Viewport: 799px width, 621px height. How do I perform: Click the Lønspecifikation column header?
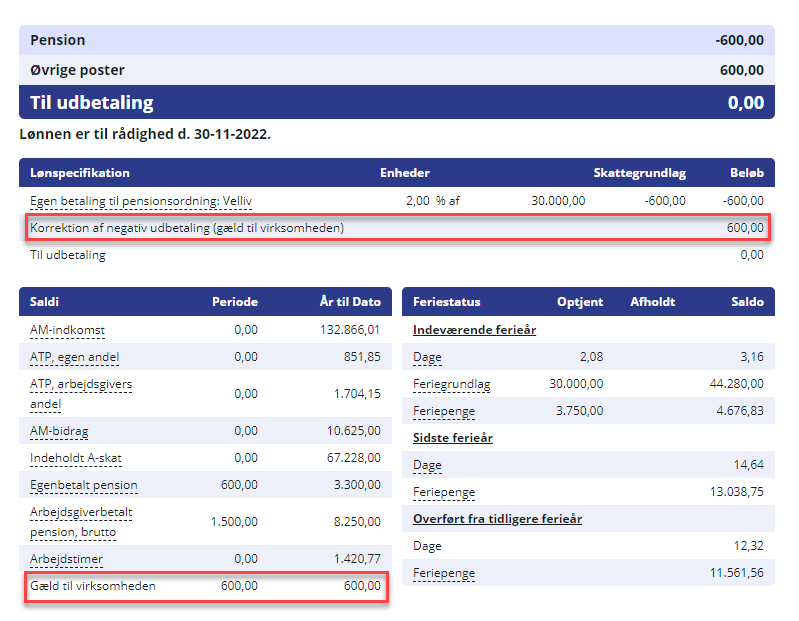pyautogui.click(x=79, y=173)
